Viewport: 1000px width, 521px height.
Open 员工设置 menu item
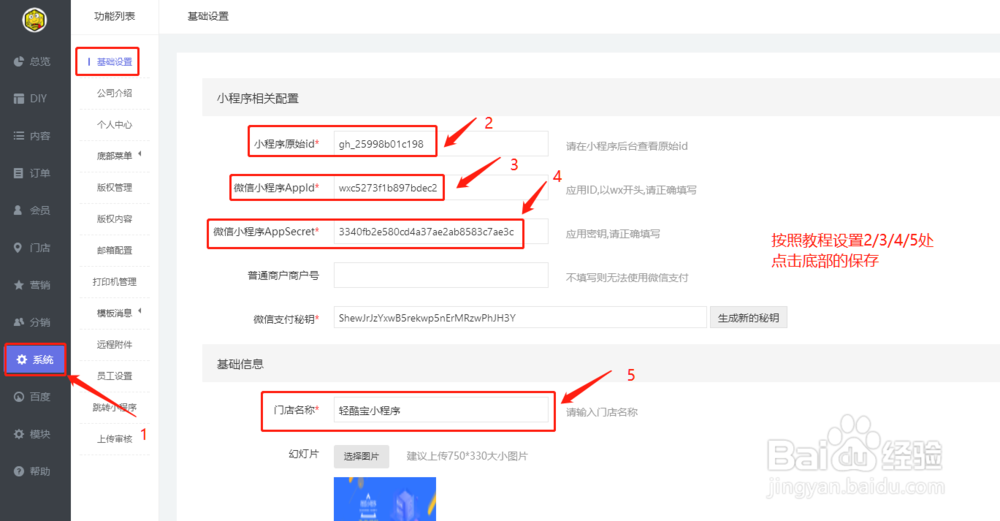[x=114, y=376]
